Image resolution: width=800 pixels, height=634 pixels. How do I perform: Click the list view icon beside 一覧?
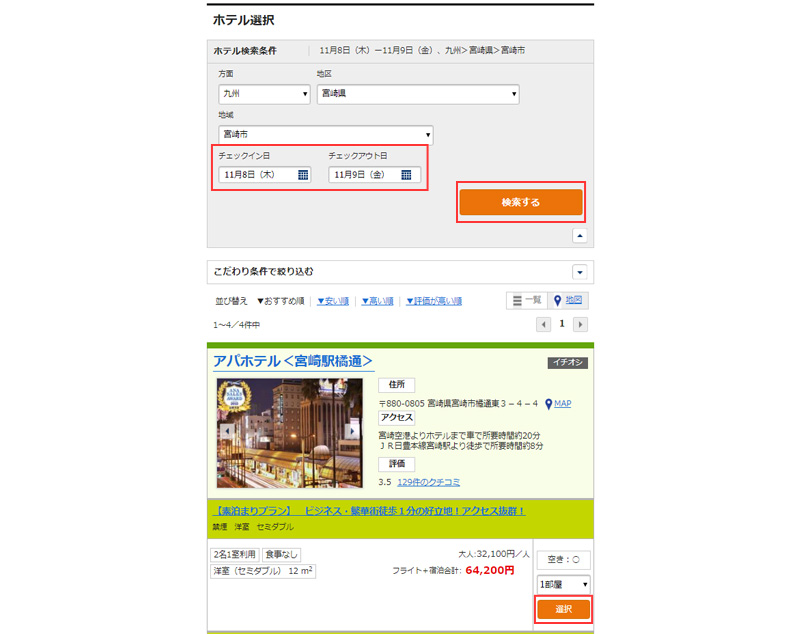[517, 301]
